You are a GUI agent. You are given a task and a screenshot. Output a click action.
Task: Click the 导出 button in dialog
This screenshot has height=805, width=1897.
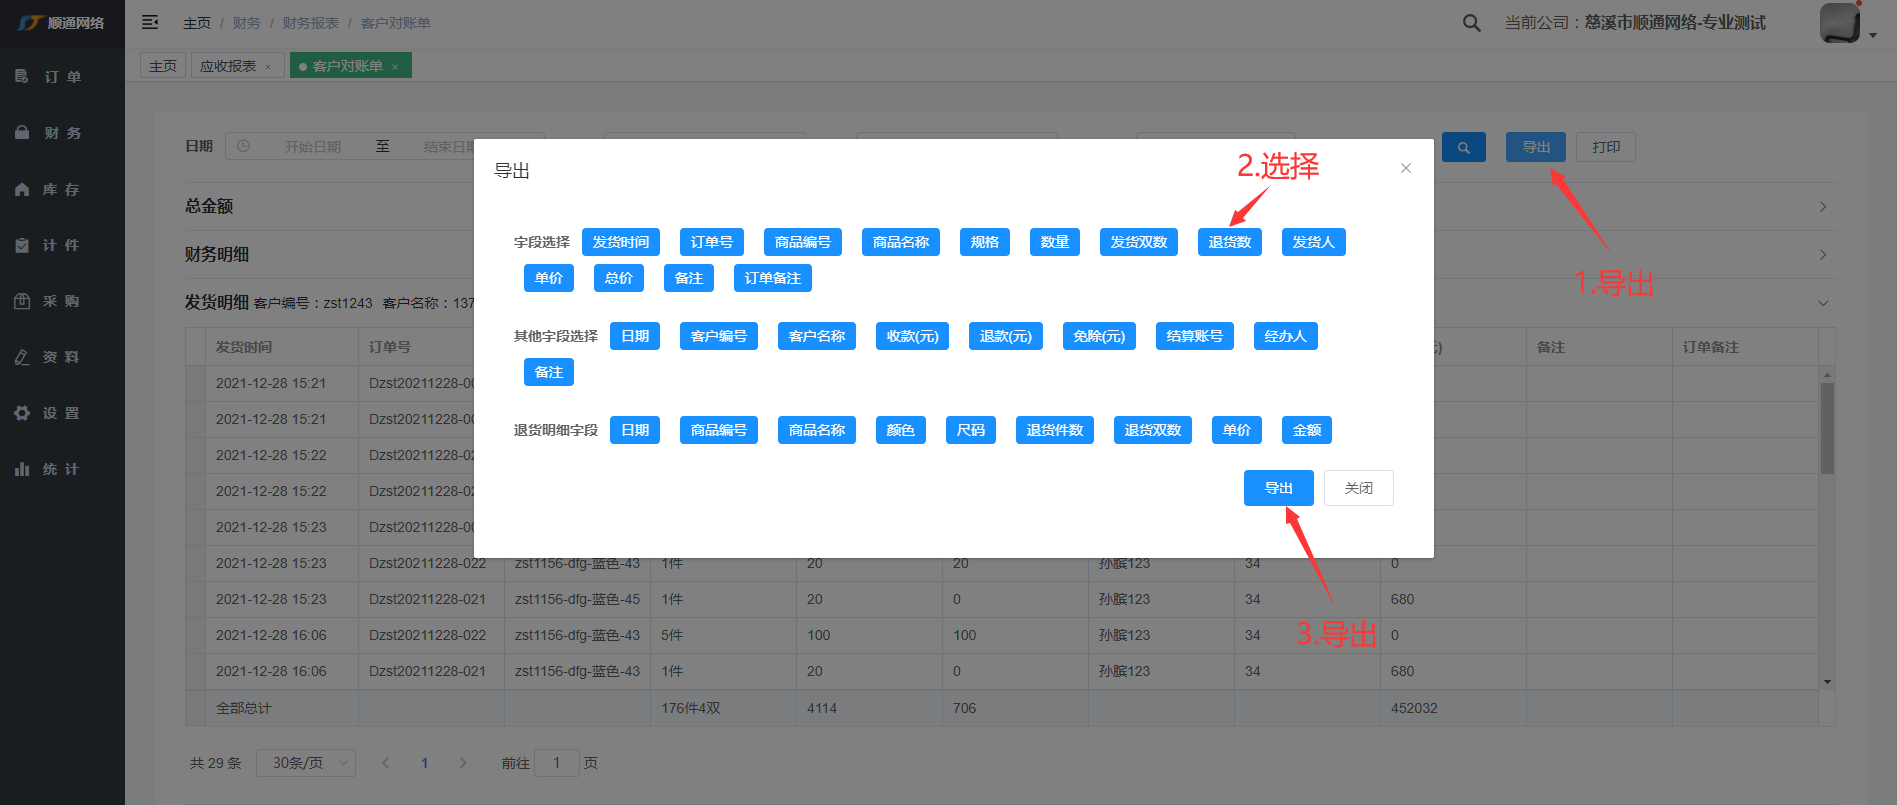coord(1278,488)
